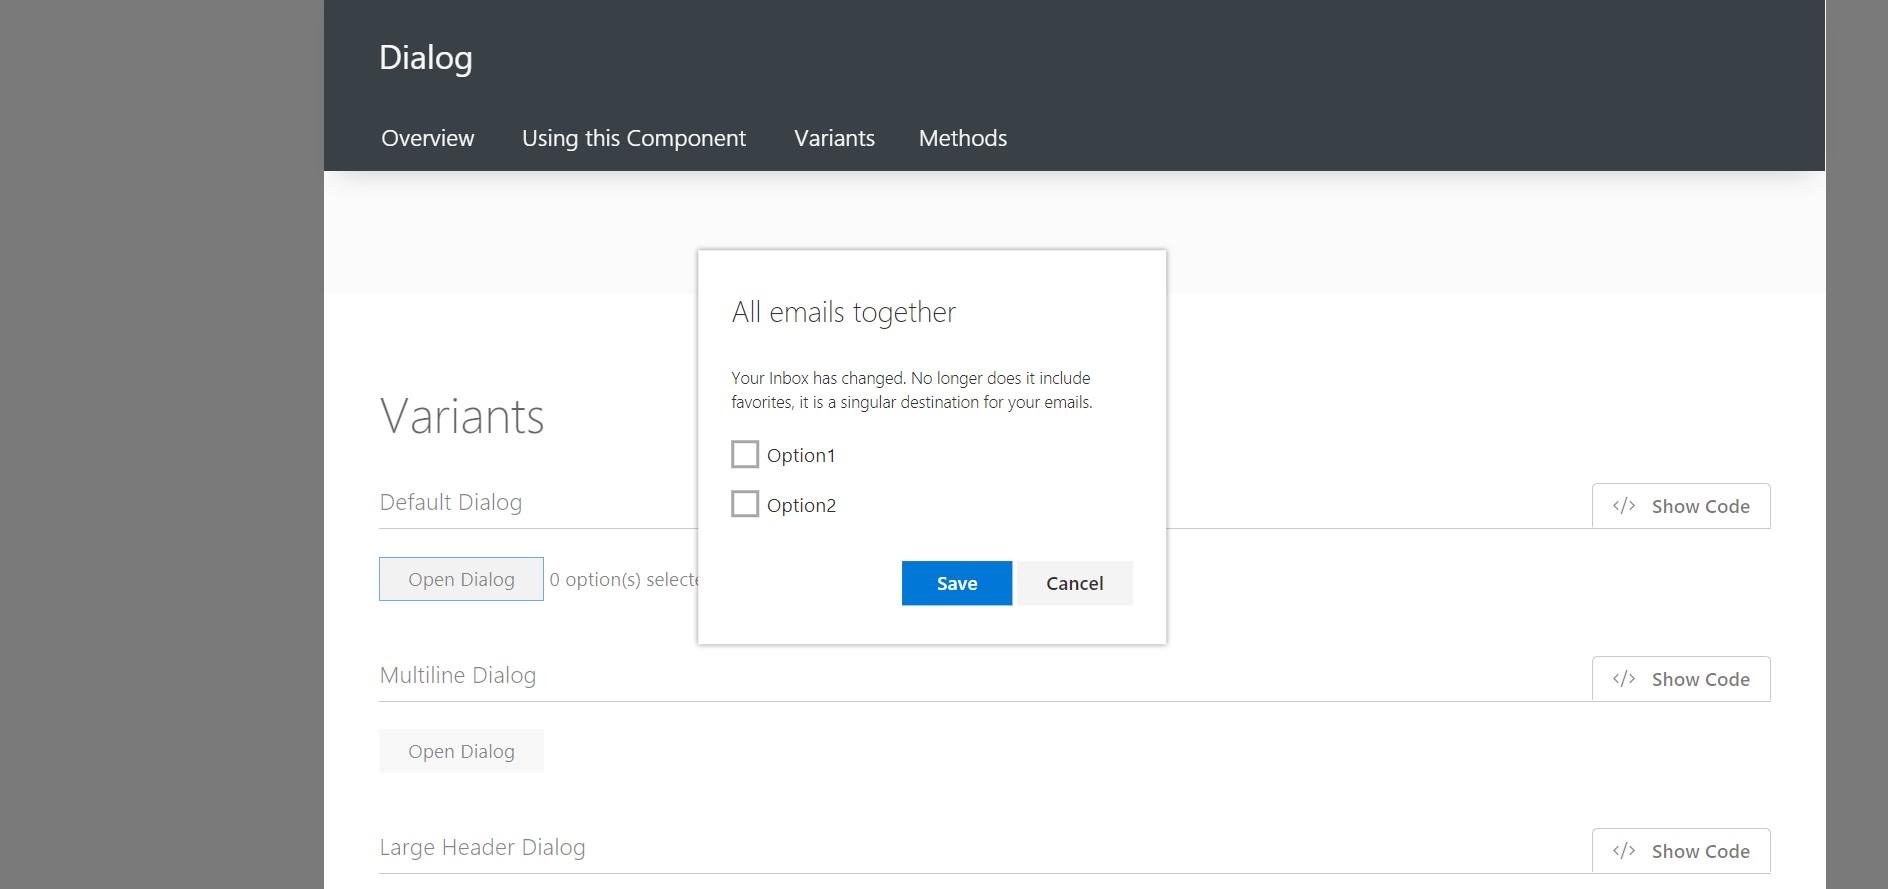Open Dialog under Default Dialog
The image size is (1888, 889).
pos(461,579)
